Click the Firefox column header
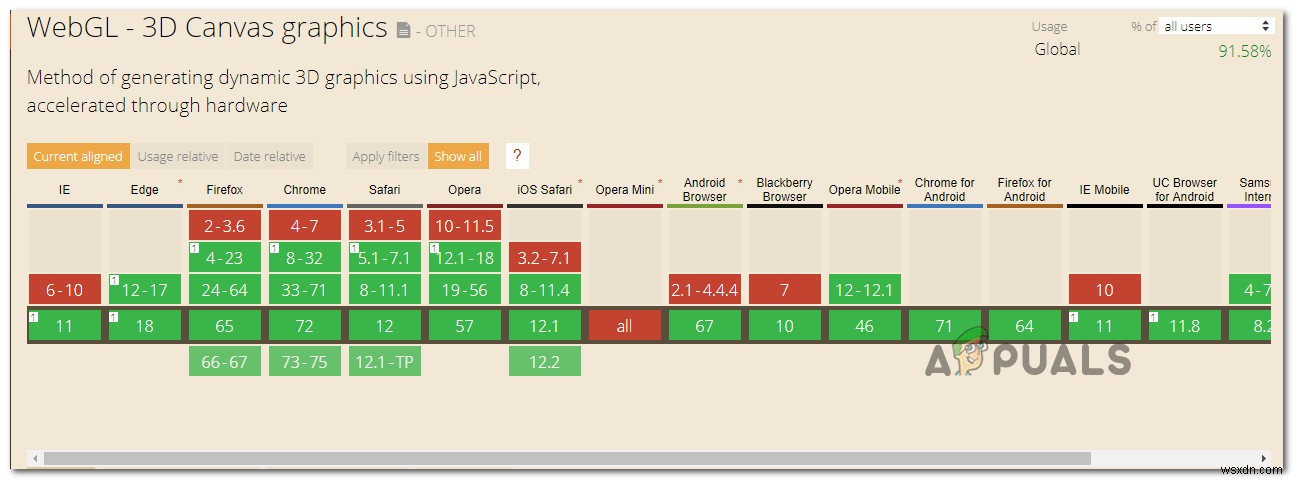 [x=225, y=189]
